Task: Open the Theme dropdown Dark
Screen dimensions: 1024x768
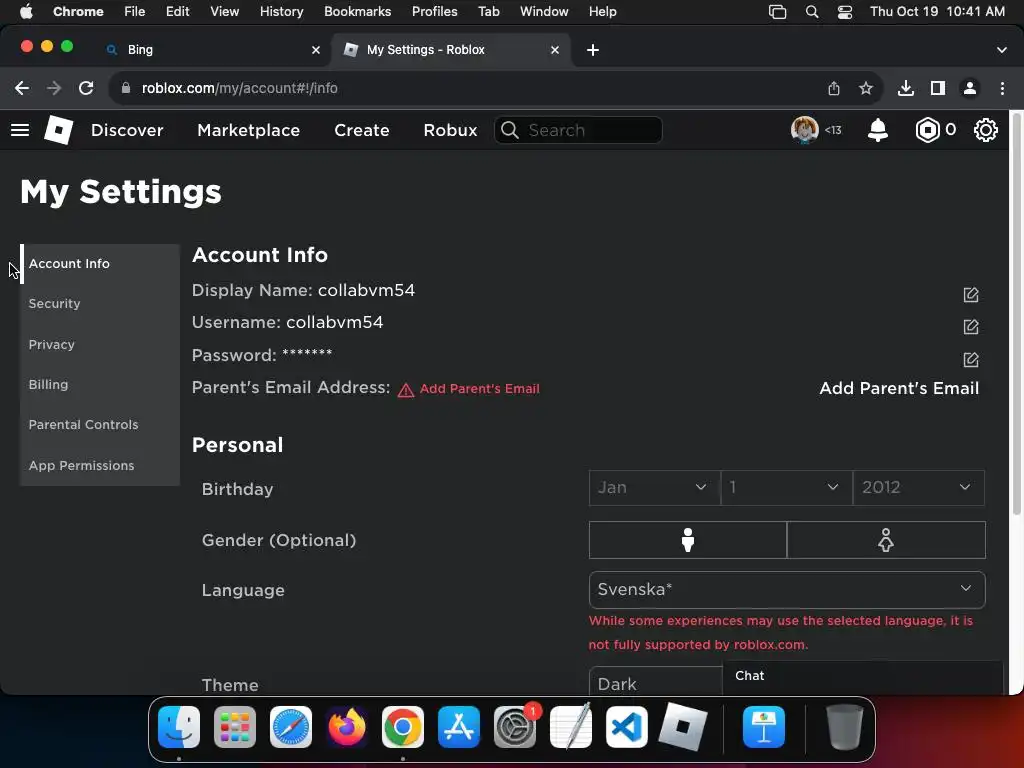Action: point(655,681)
